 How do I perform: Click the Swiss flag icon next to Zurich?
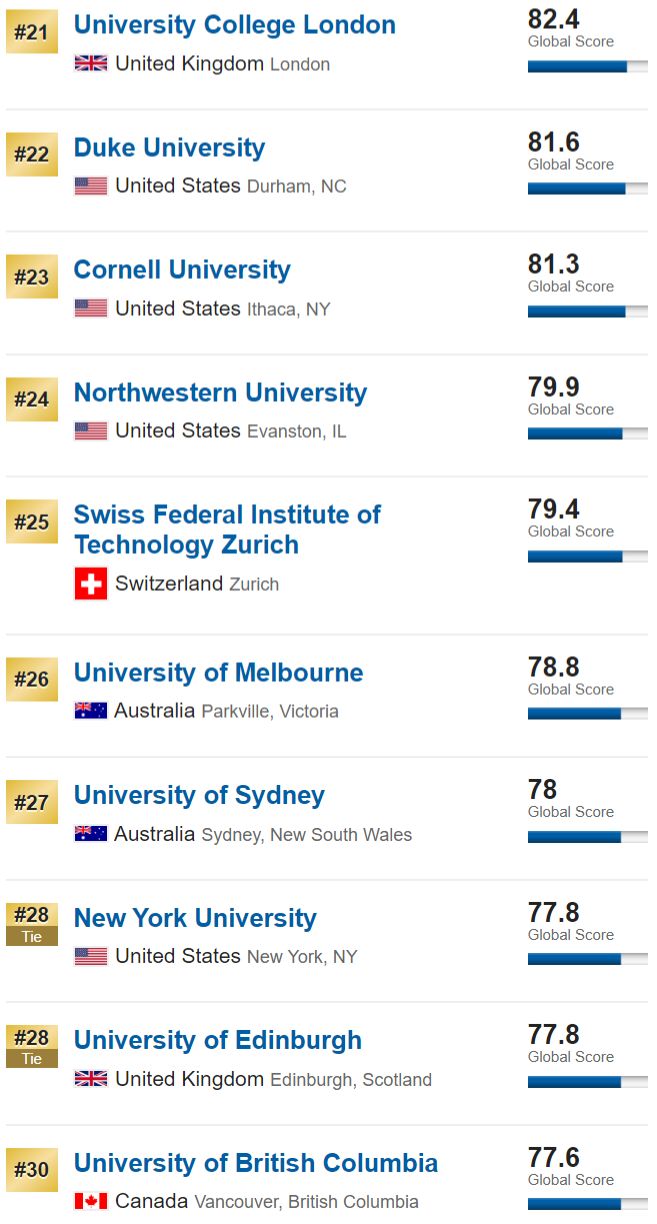coord(91,584)
